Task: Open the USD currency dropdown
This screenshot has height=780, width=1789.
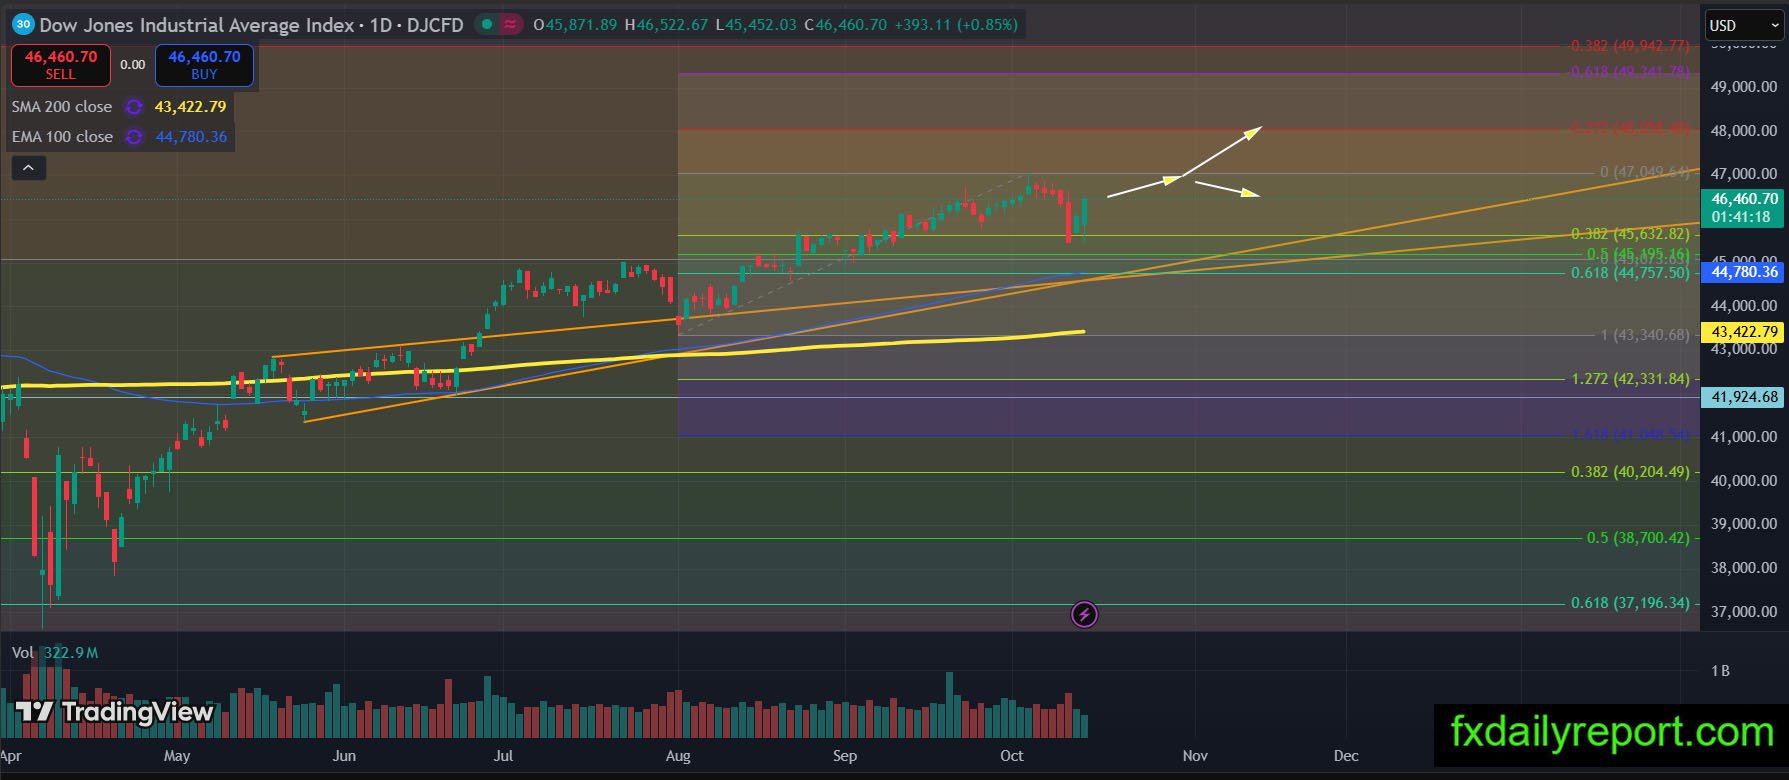Action: [x=1743, y=26]
